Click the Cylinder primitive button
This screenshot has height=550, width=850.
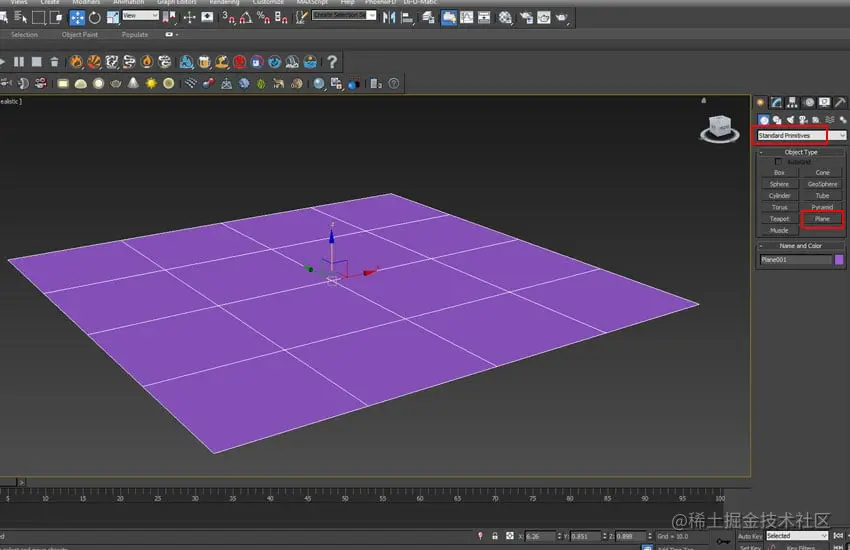point(779,196)
